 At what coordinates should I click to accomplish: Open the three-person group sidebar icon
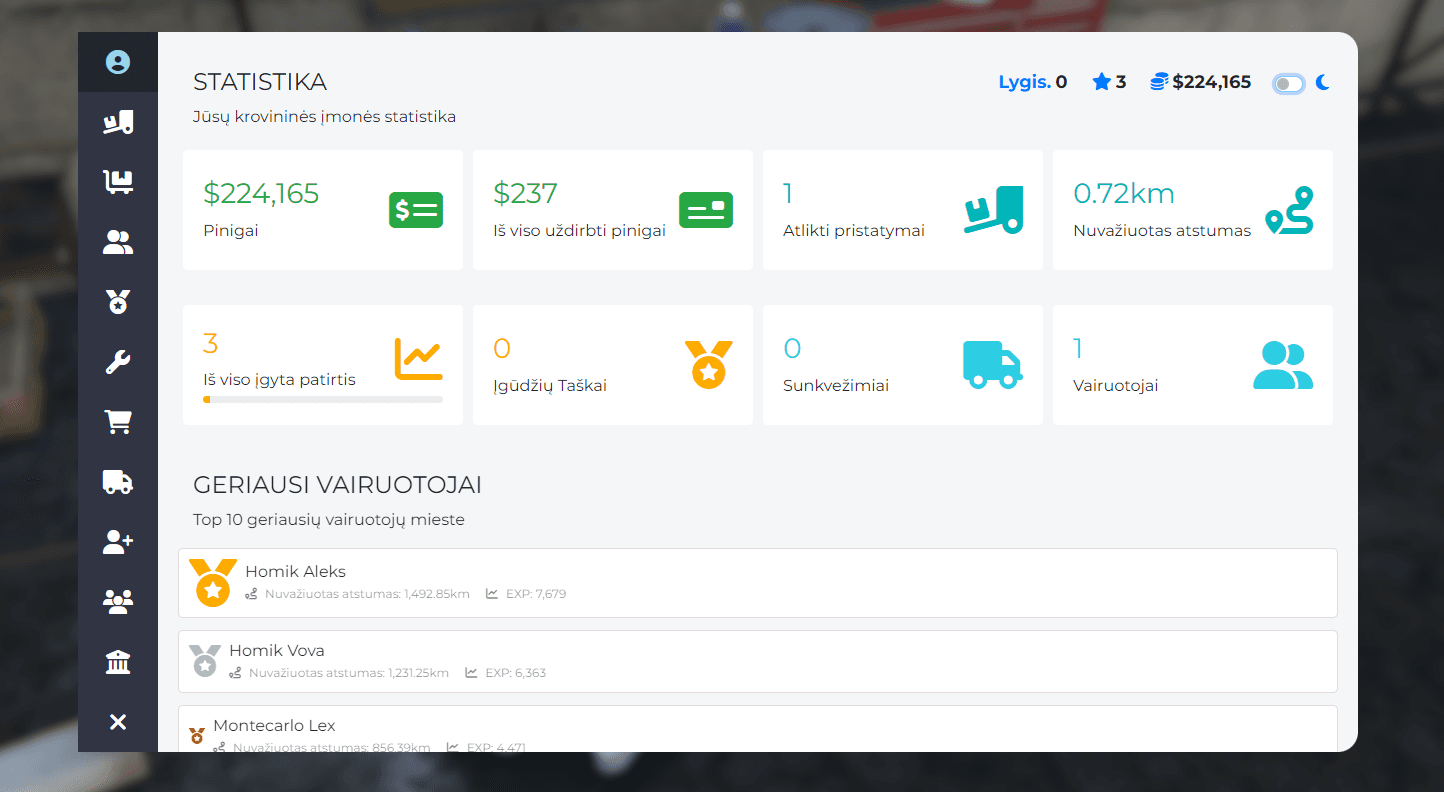tap(118, 602)
